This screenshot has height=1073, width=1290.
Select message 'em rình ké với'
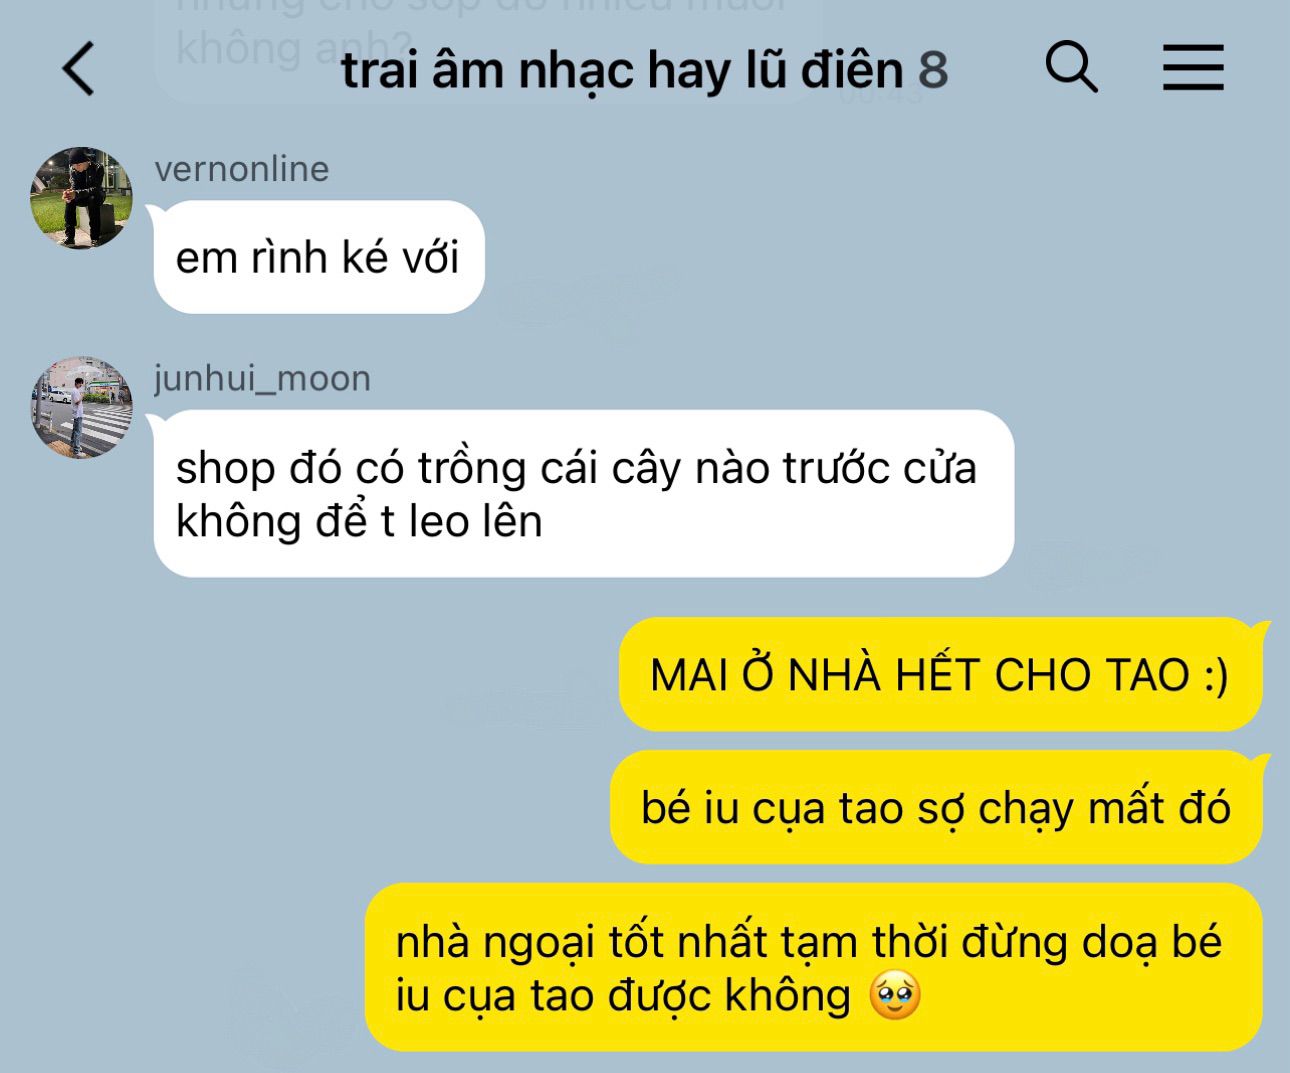(x=319, y=257)
